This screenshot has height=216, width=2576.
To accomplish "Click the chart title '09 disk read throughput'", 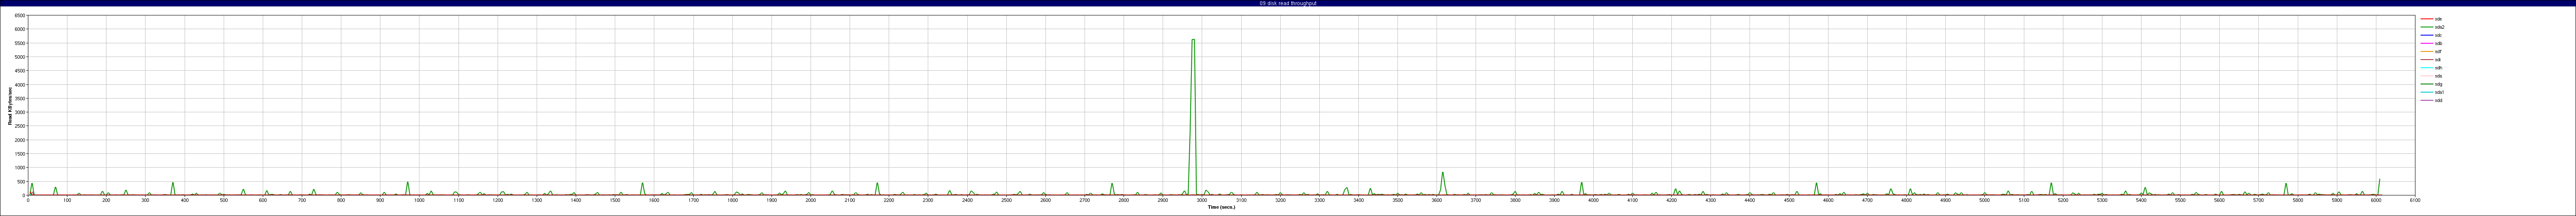I will (x=1288, y=3).
